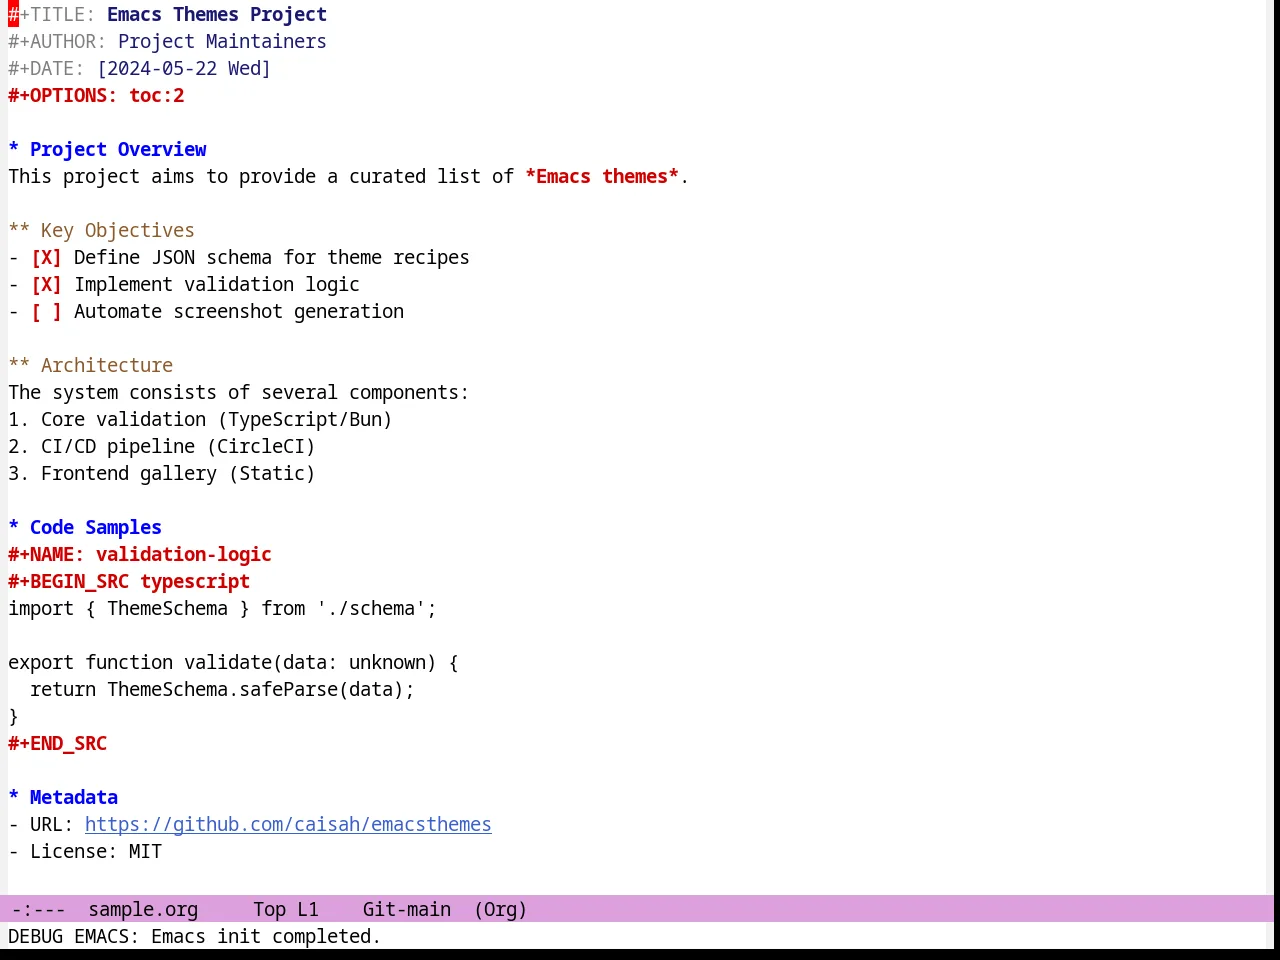Screen dimensions: 1280x960
Task: Click the '#+OPTIONS: toc:2' line
Action: (96, 96)
